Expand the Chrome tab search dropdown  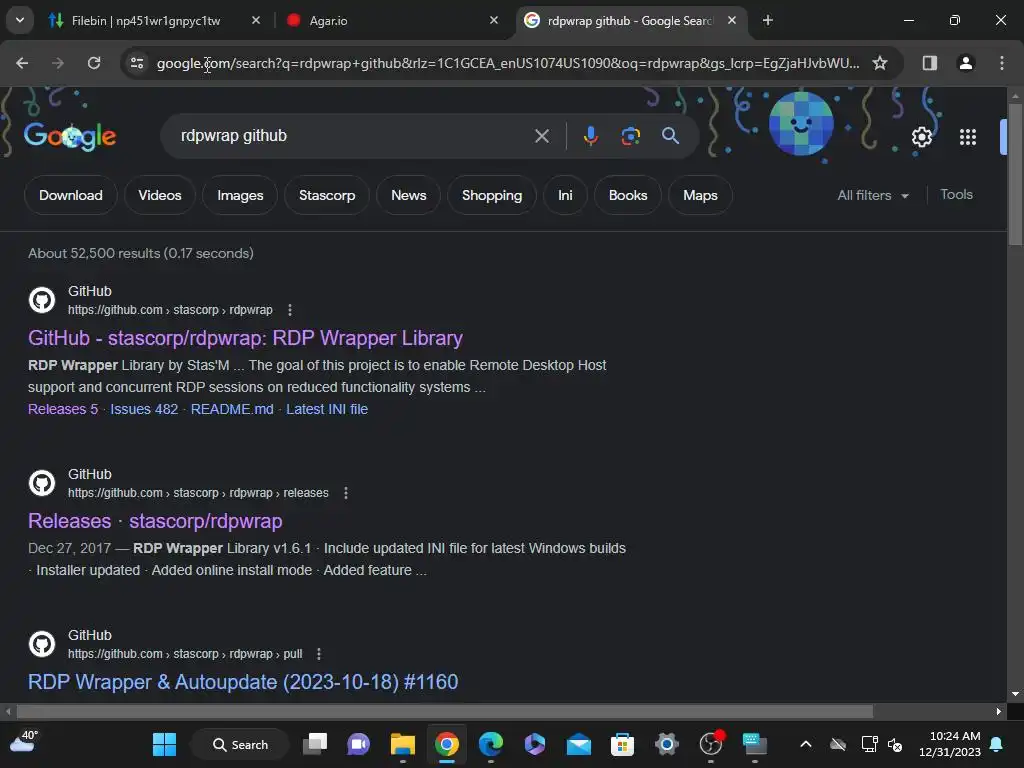20,20
